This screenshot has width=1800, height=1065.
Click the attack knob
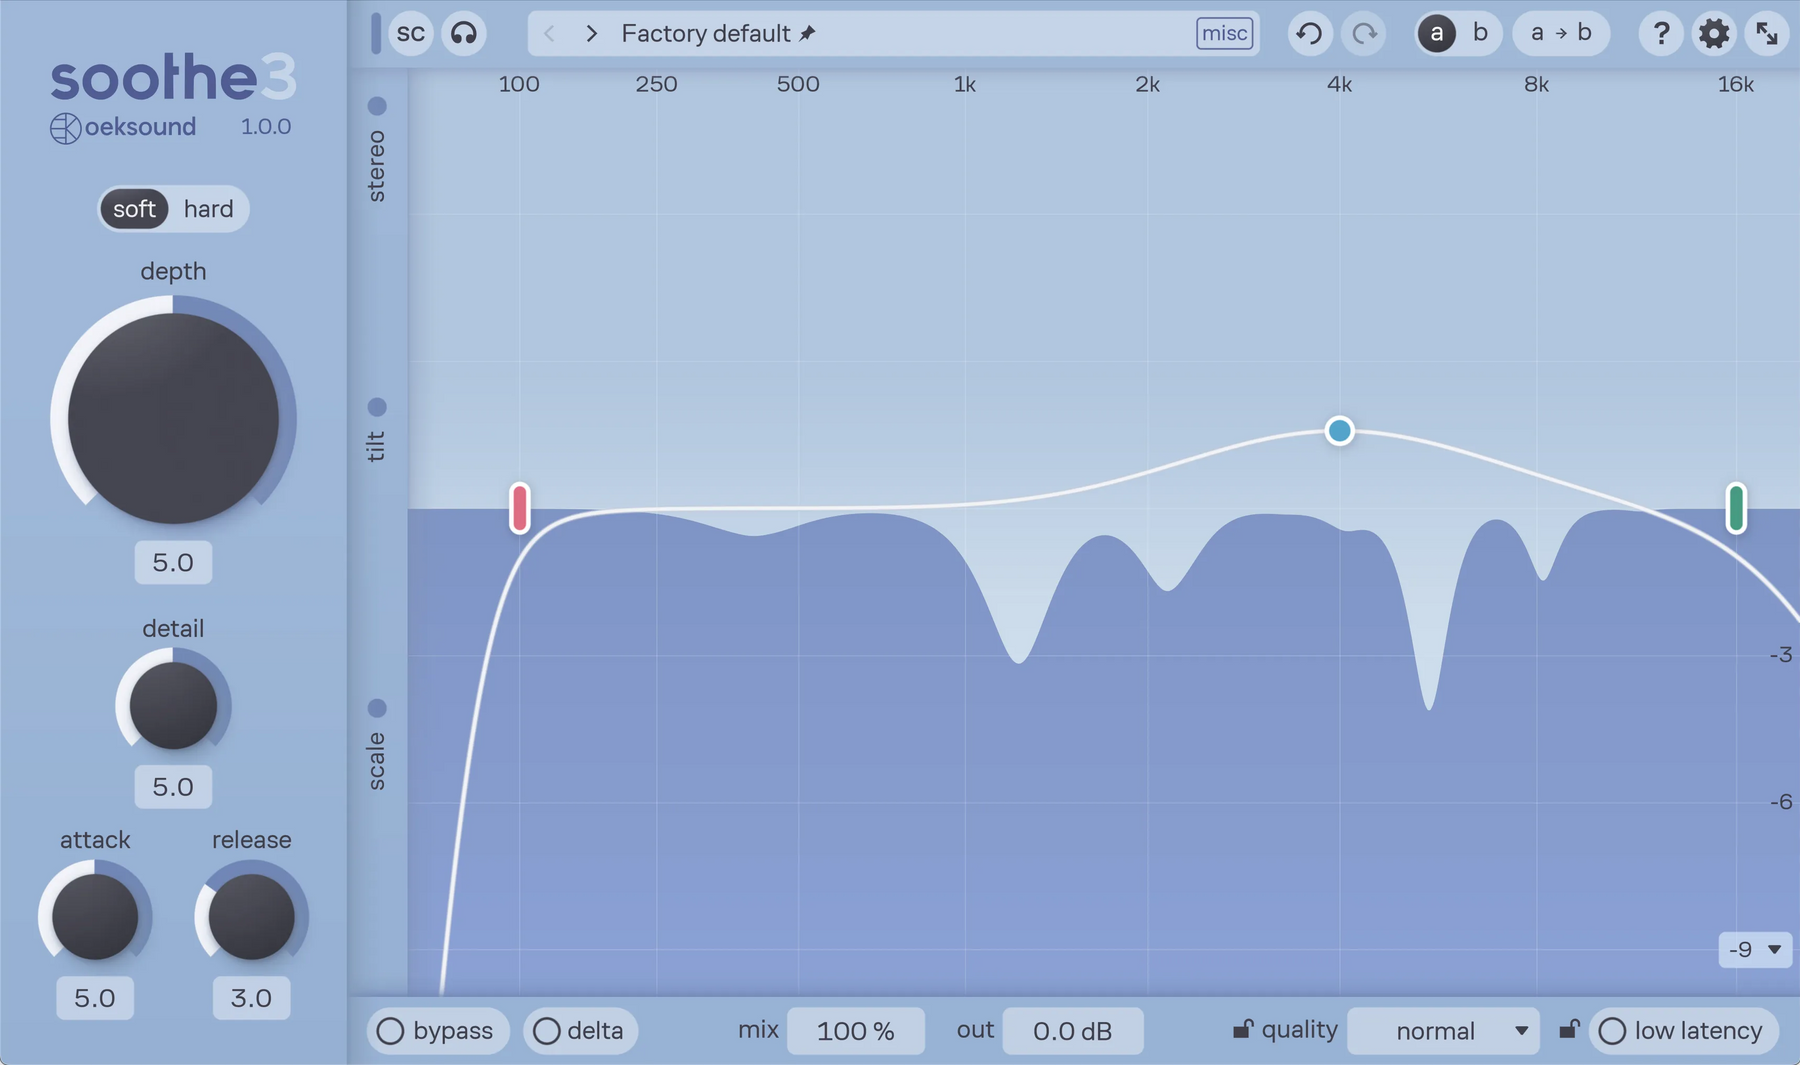[x=95, y=916]
